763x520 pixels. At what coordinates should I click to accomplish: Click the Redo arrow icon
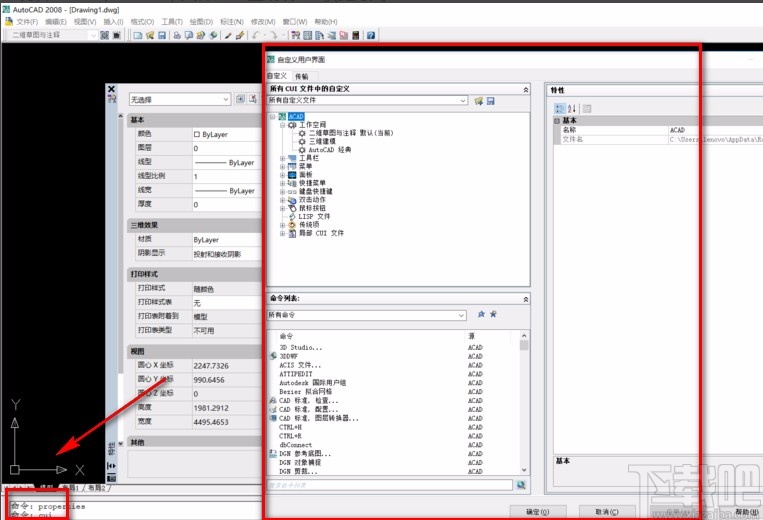(274, 35)
